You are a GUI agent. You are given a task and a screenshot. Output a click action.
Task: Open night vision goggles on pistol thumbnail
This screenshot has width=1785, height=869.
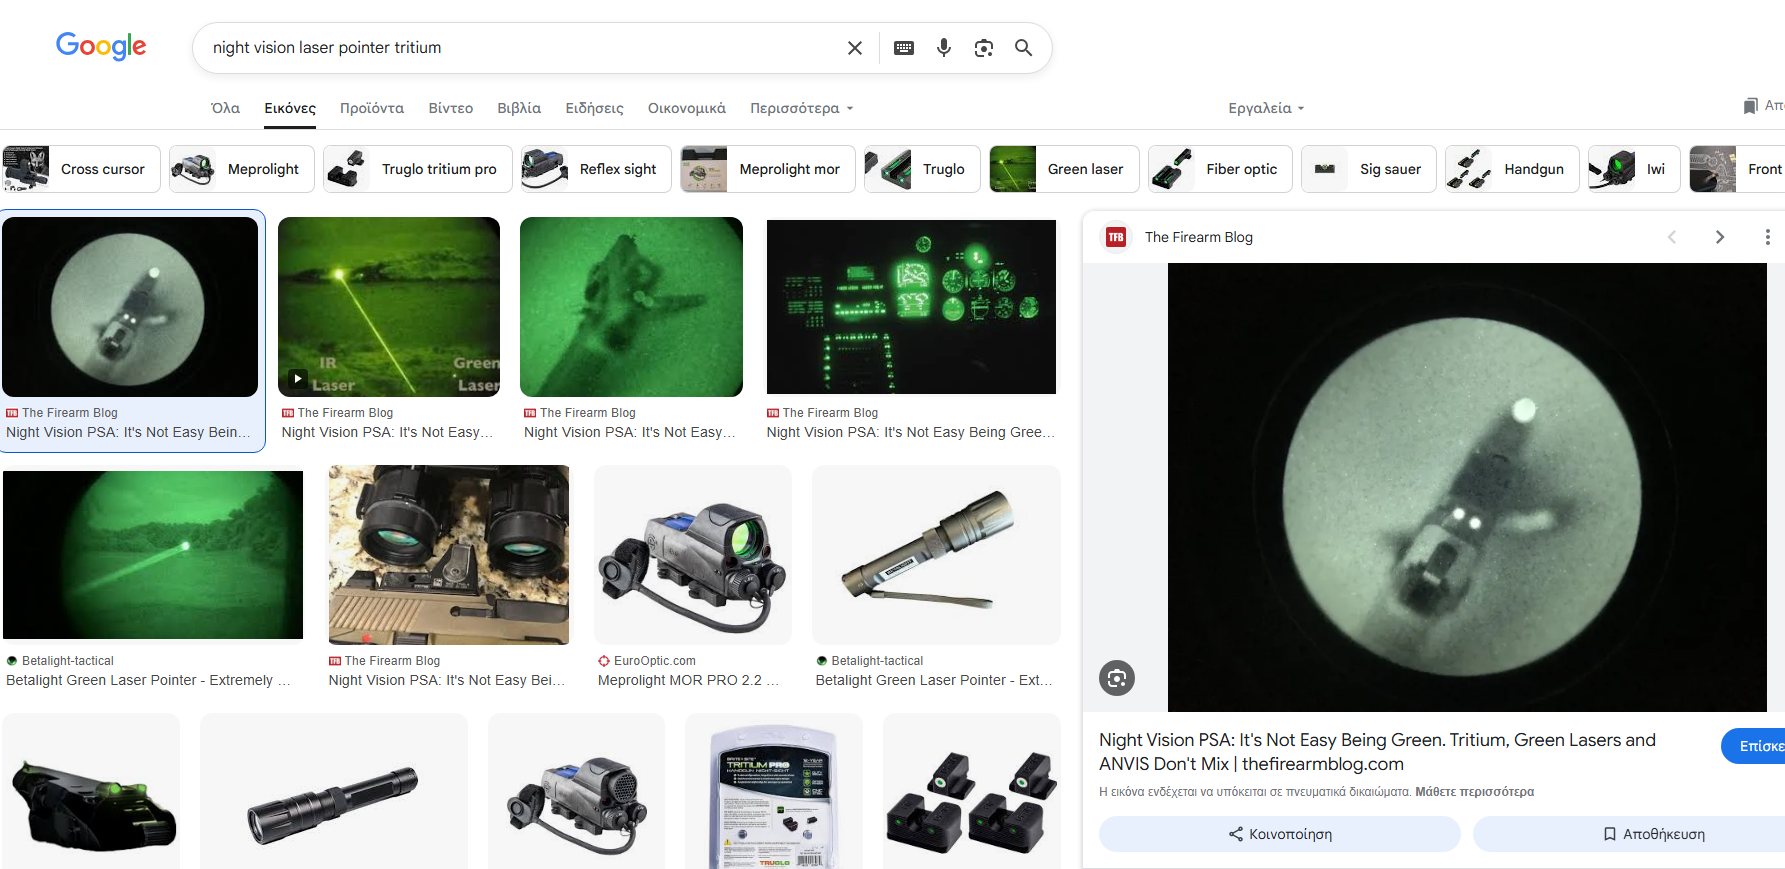pos(449,555)
